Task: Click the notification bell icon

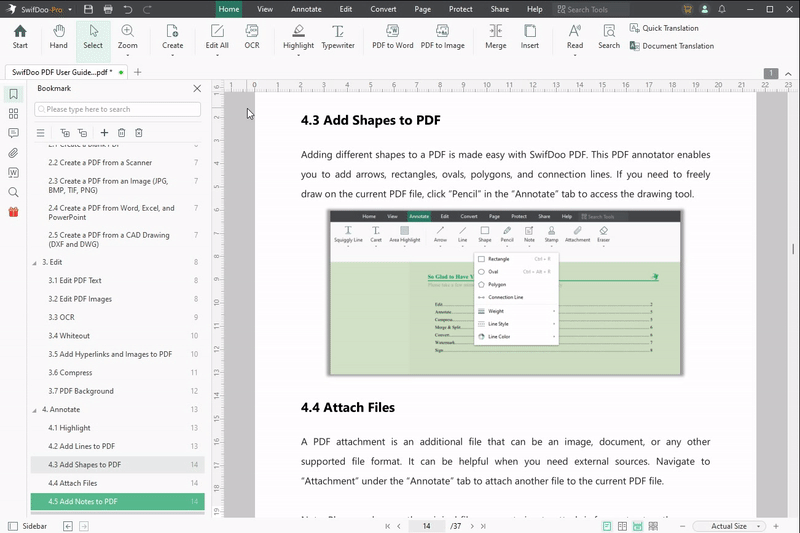Action: (722, 9)
